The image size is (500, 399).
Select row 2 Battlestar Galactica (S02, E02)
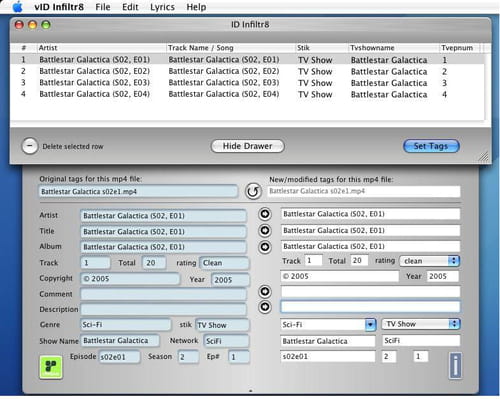[247, 71]
